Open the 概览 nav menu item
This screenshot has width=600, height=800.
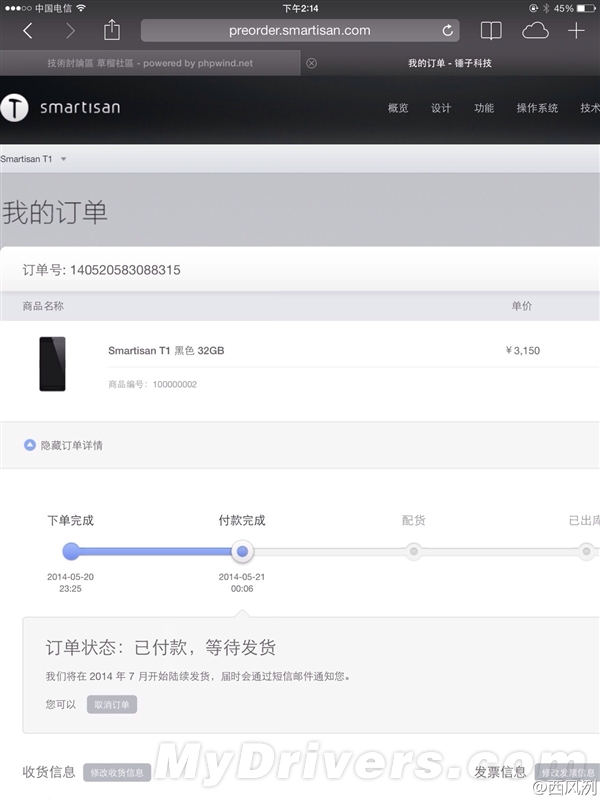(398, 108)
